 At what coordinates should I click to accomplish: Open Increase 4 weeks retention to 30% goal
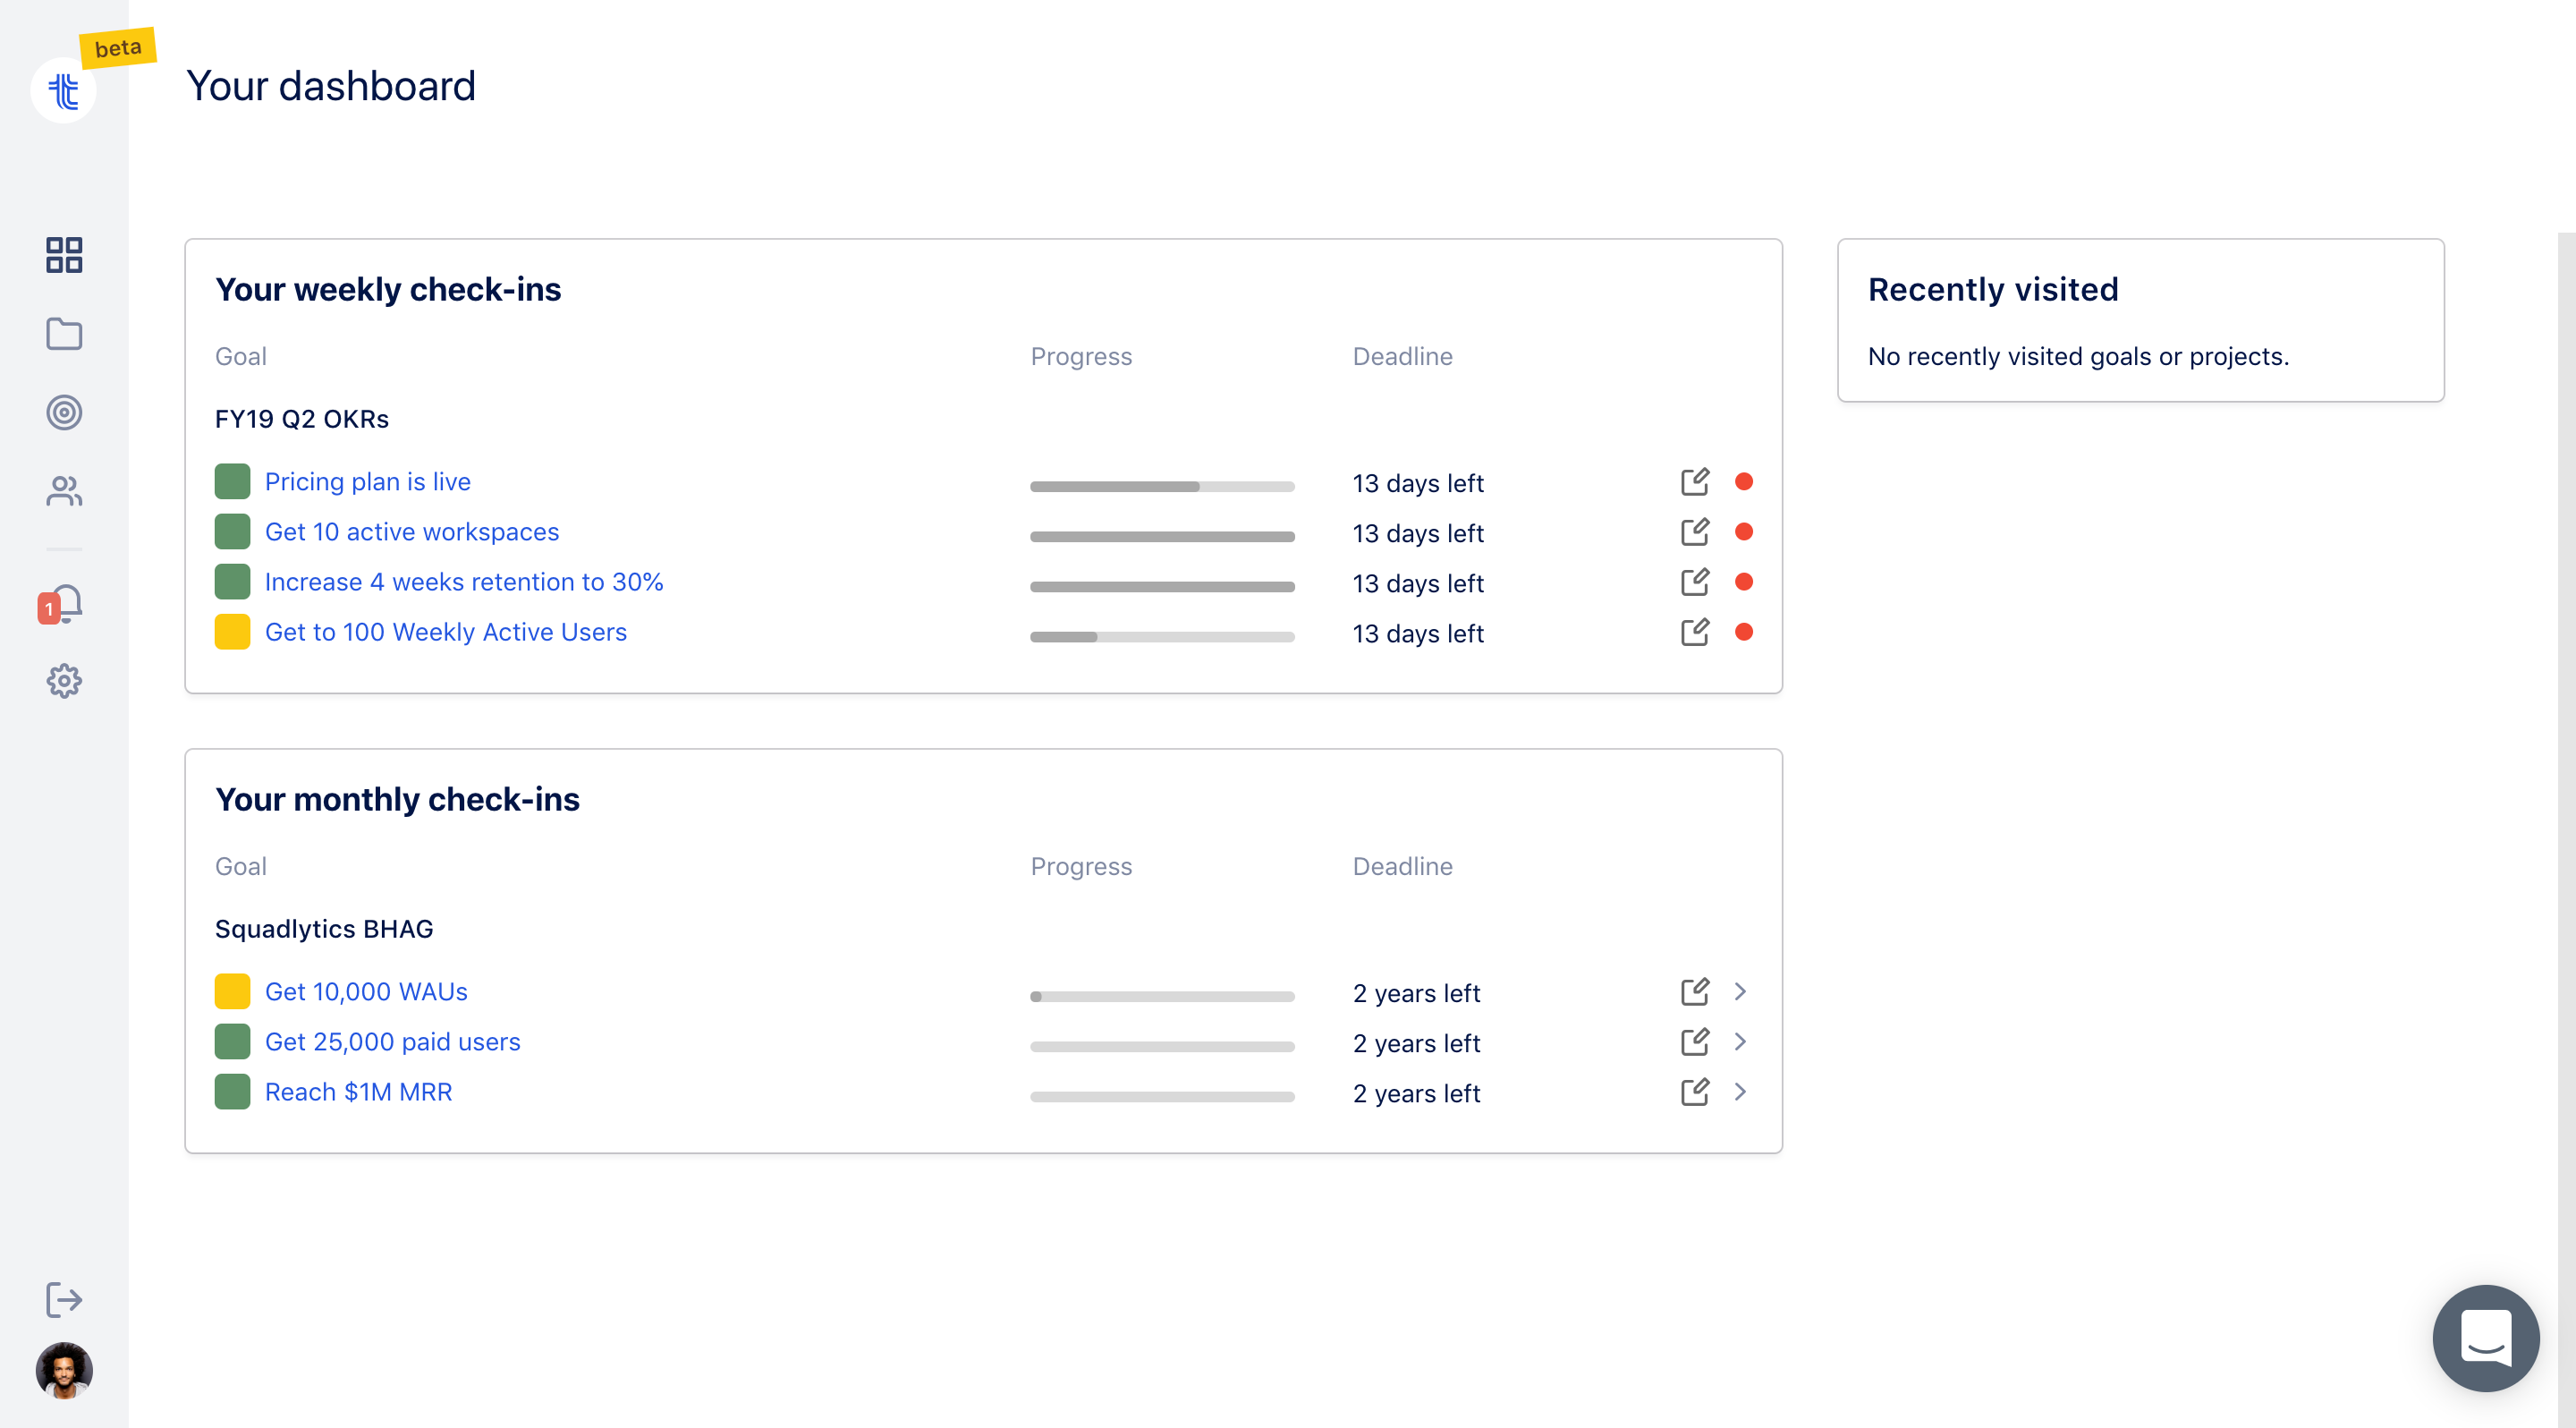tap(464, 582)
